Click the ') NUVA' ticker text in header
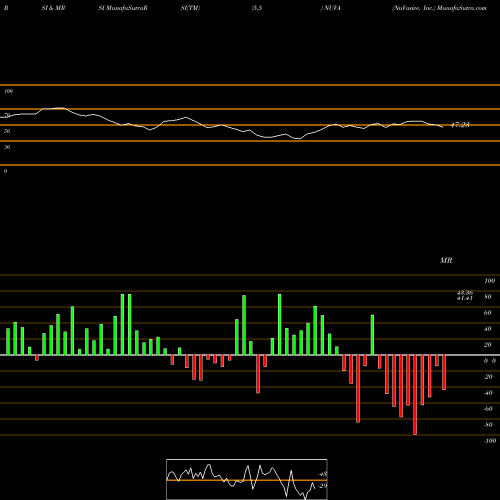The image size is (500, 500). 331,8
